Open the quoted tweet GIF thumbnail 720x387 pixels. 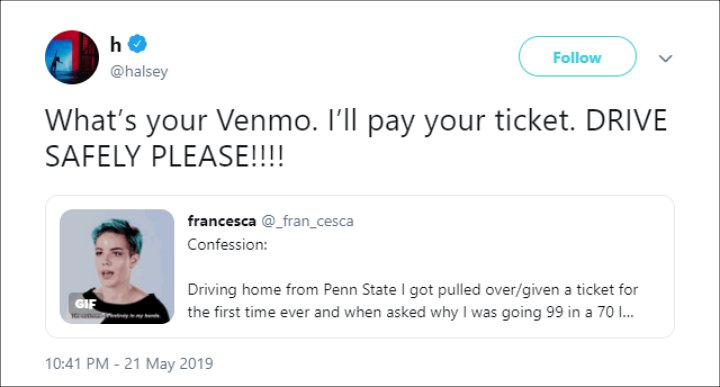coord(117,266)
